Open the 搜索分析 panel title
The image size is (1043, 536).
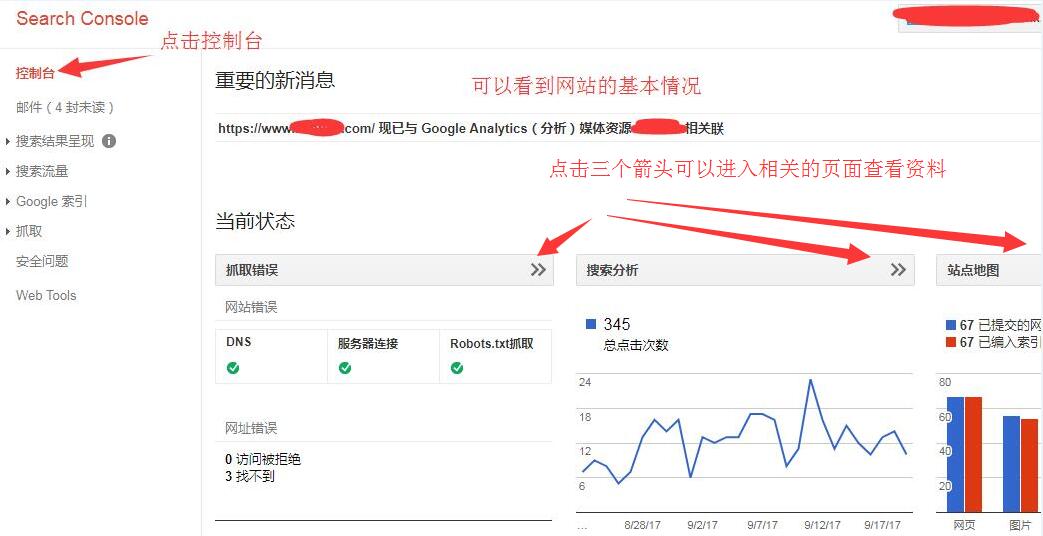(x=612, y=270)
